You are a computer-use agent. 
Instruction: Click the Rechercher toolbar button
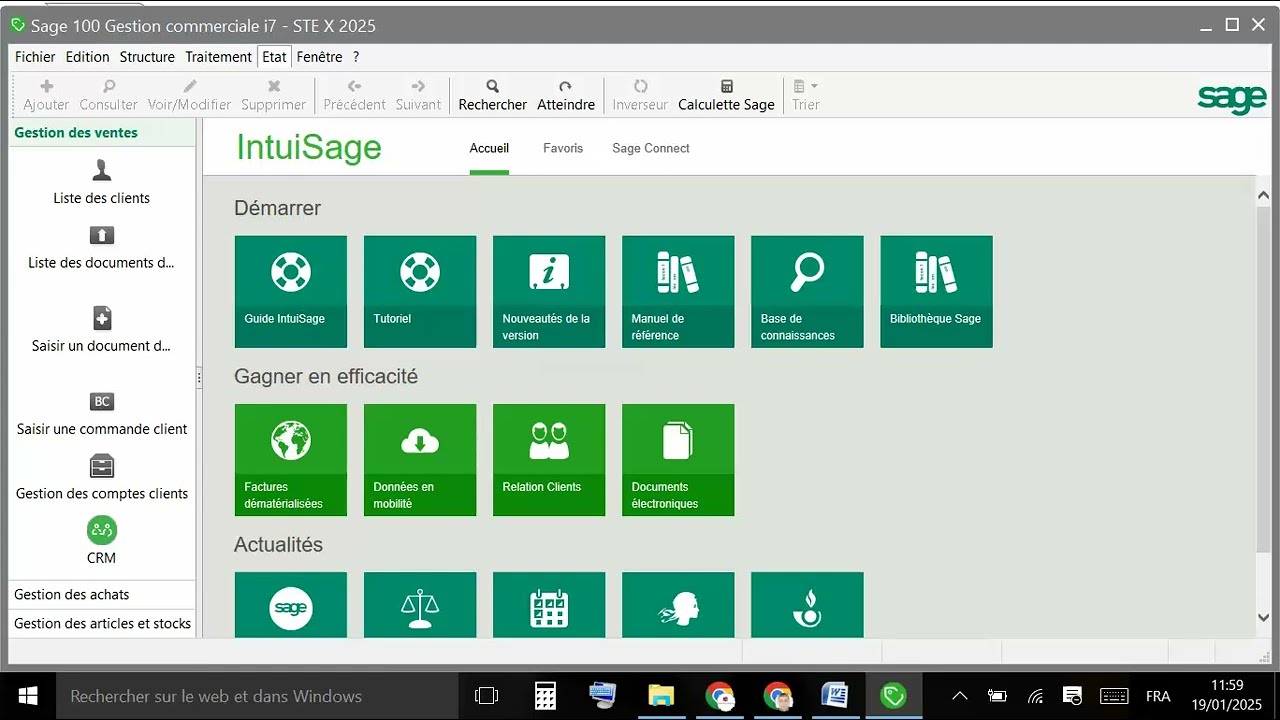(493, 96)
